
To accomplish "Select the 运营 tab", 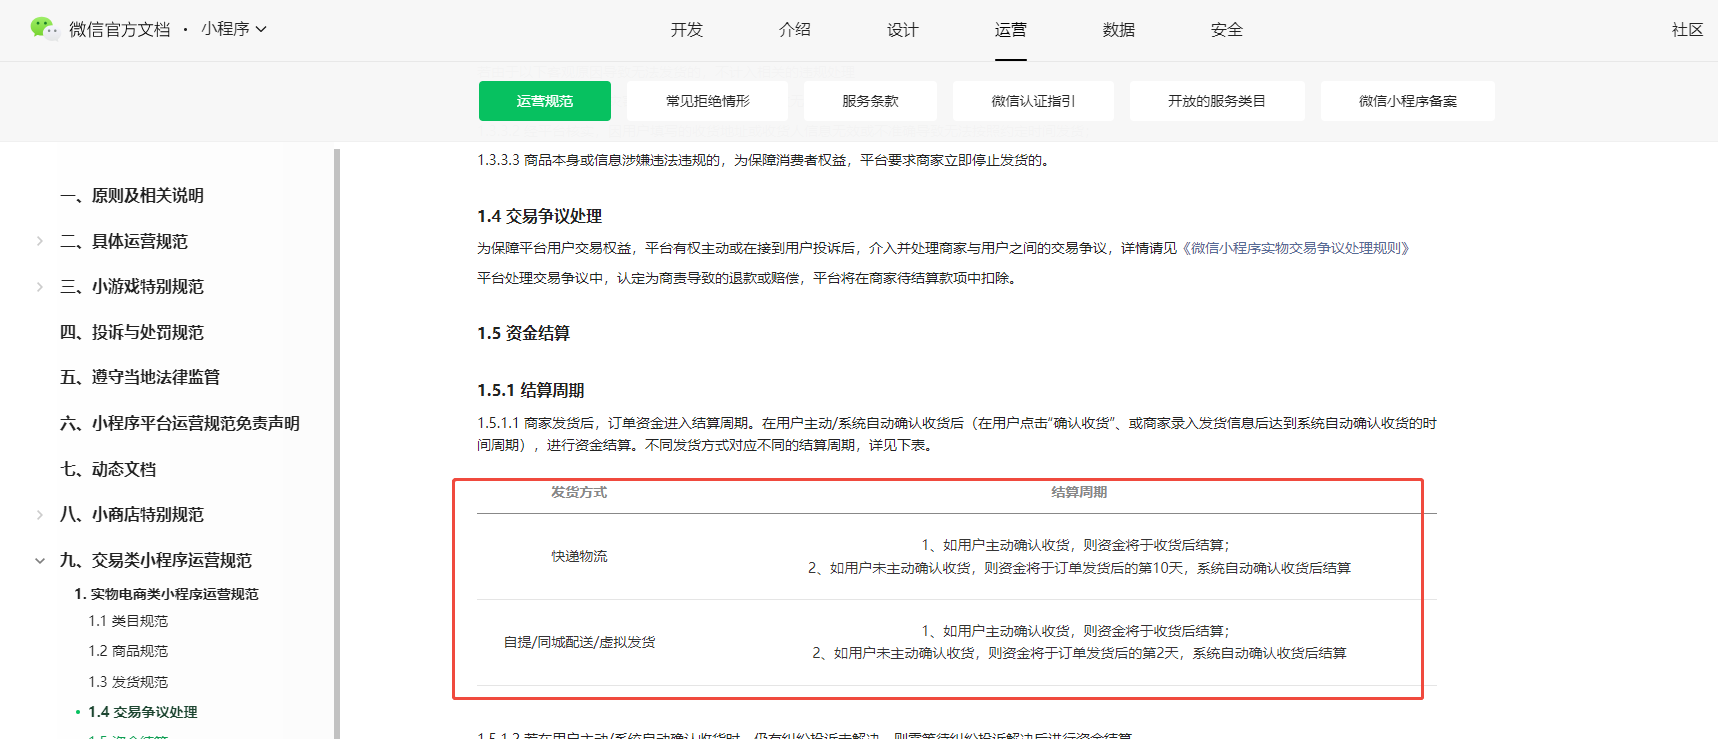I will point(1011,30).
